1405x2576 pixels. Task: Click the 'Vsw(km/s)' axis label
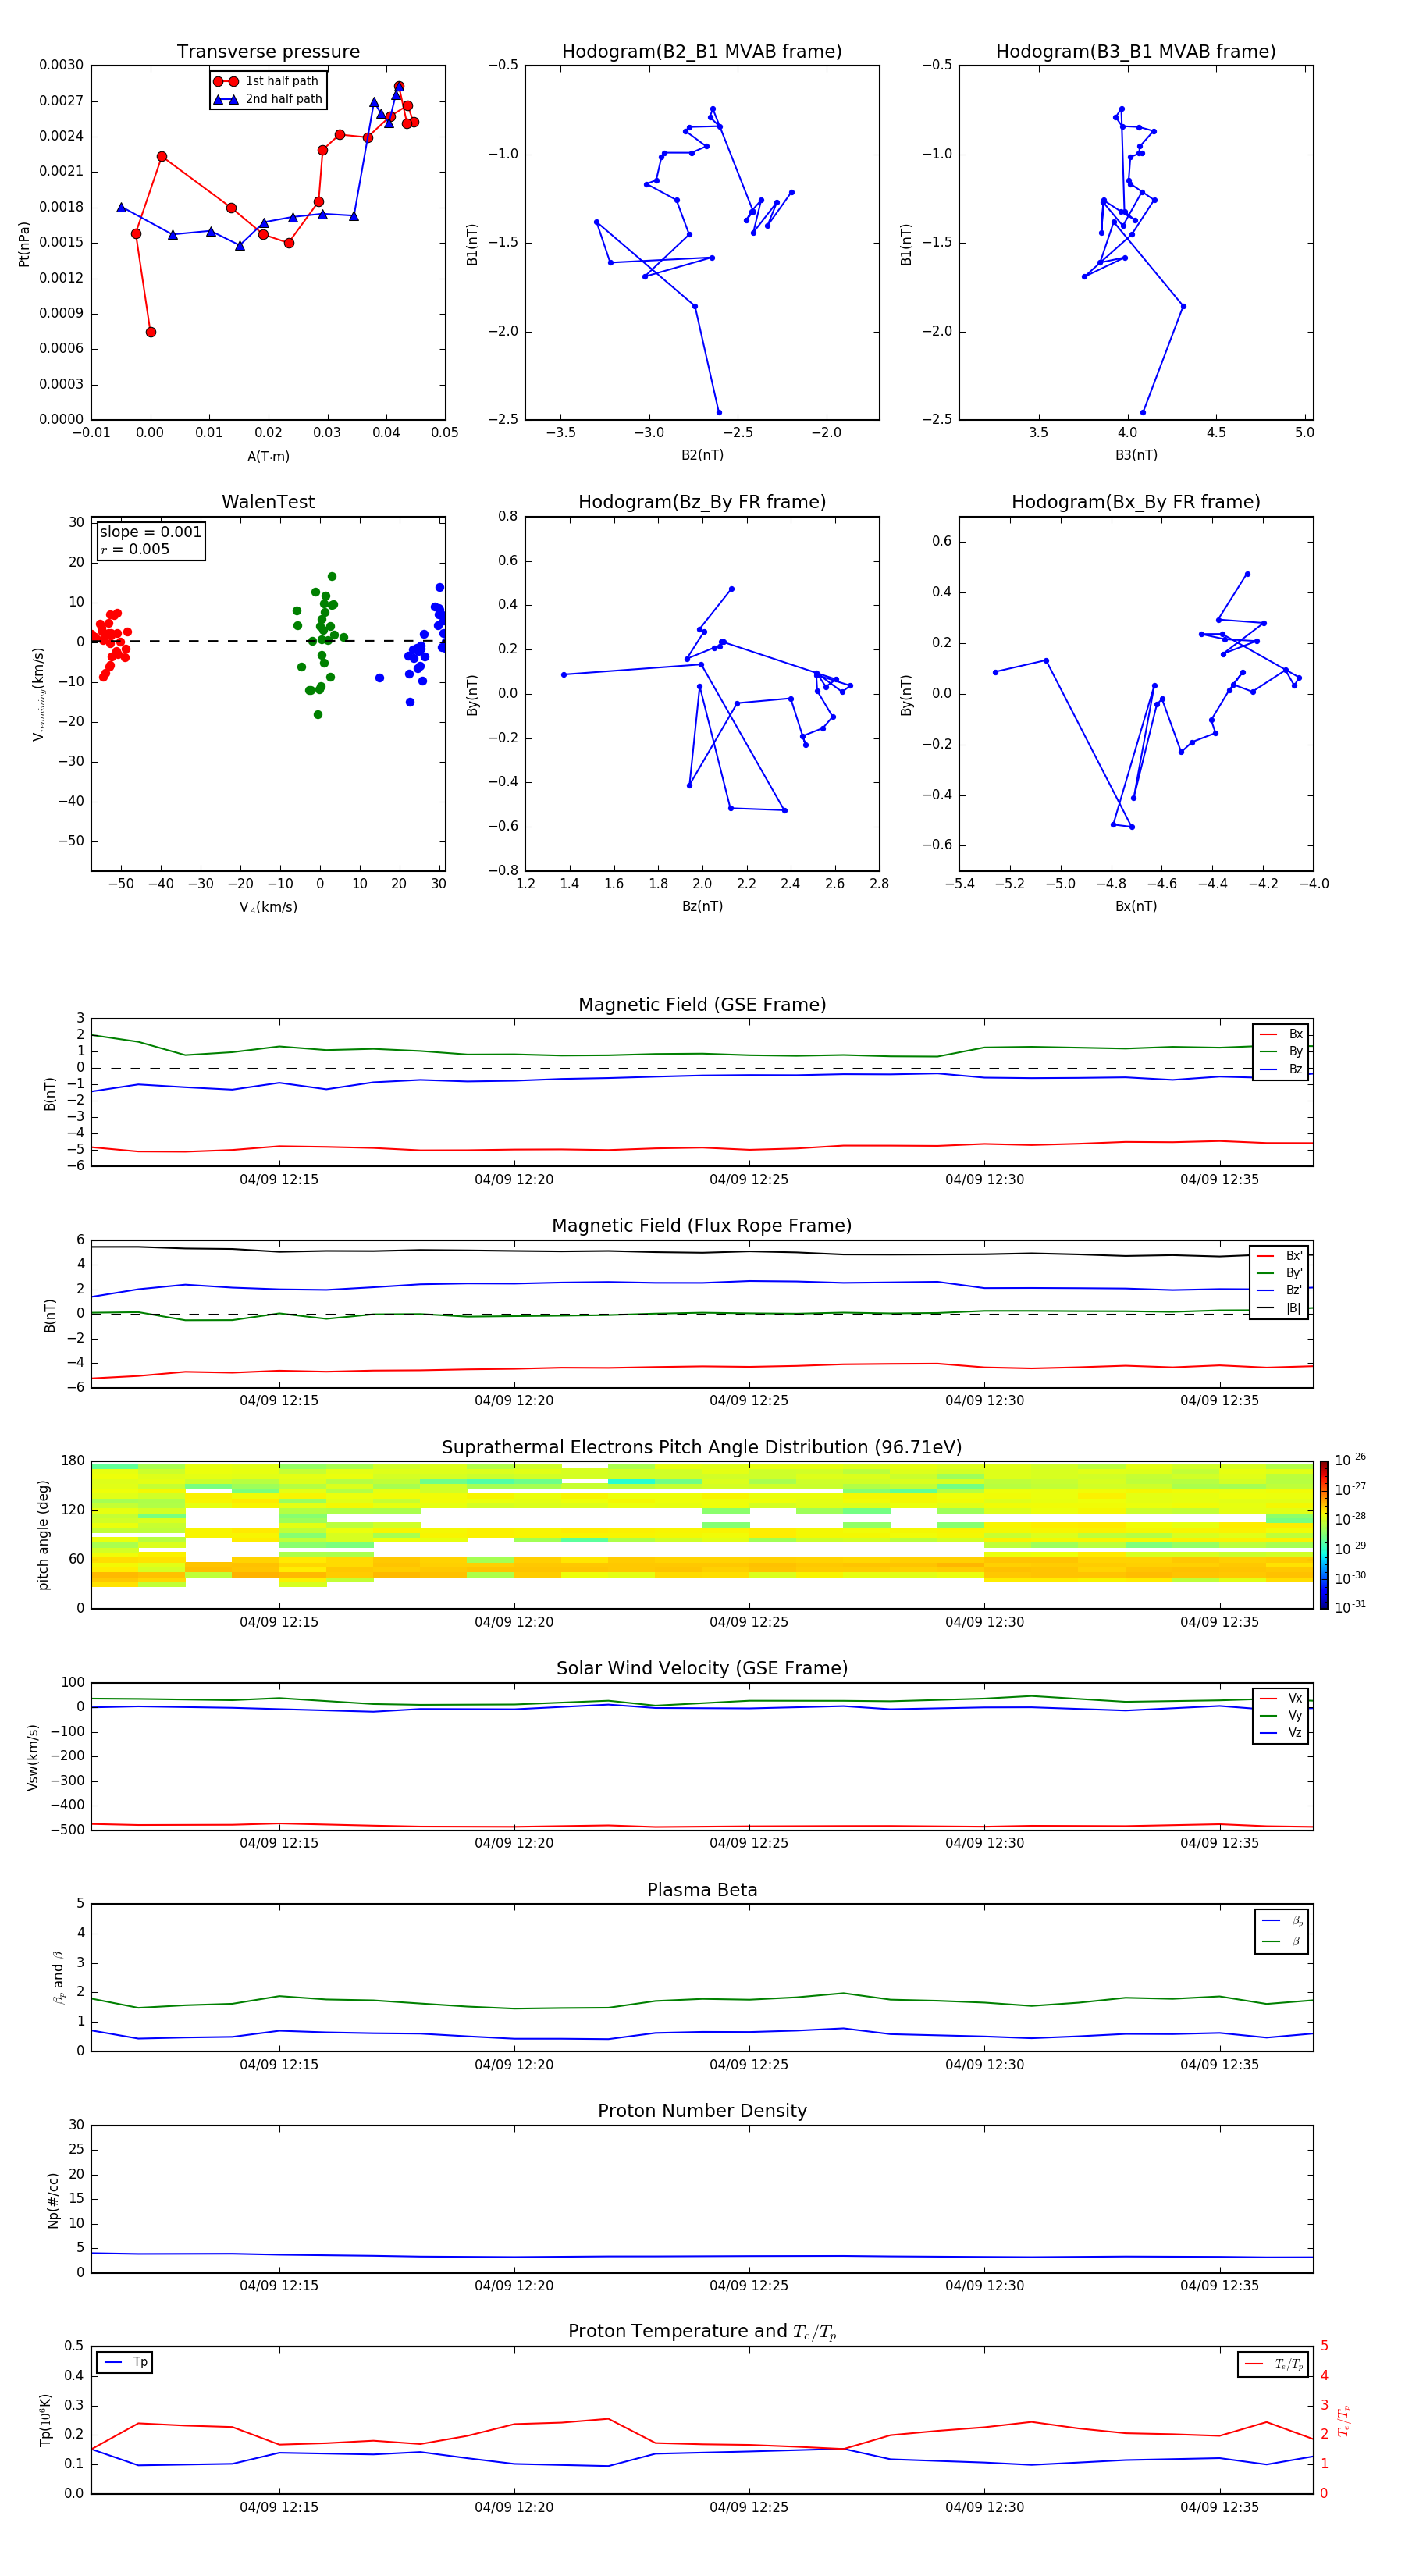click(33, 1757)
